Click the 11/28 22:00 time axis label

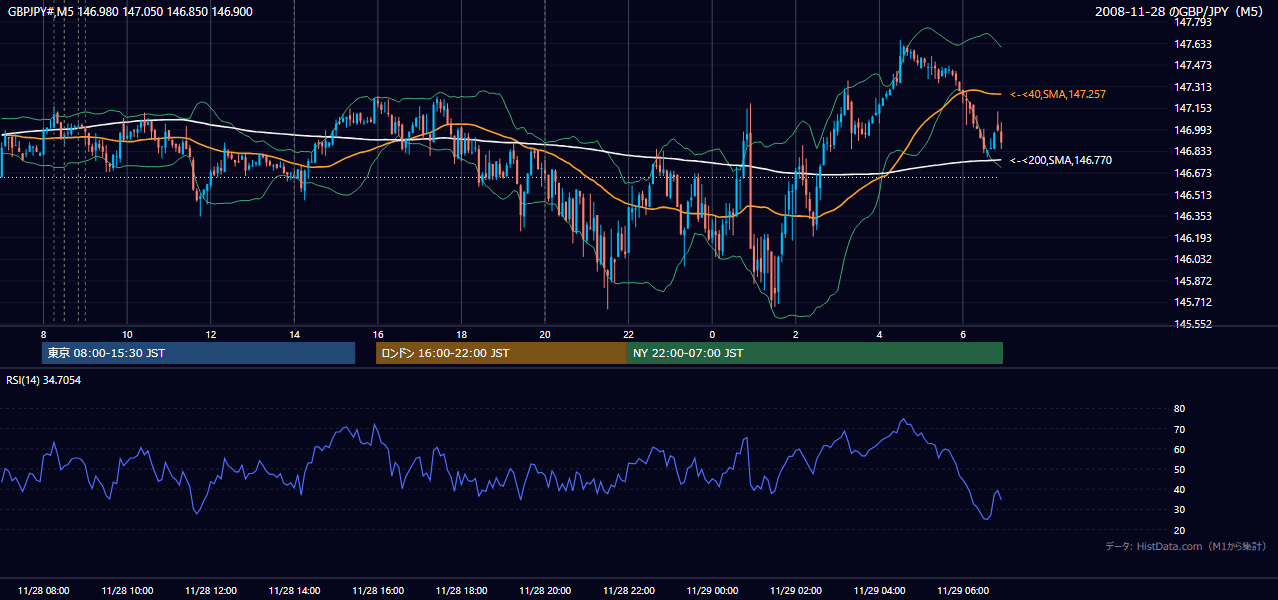click(628, 591)
